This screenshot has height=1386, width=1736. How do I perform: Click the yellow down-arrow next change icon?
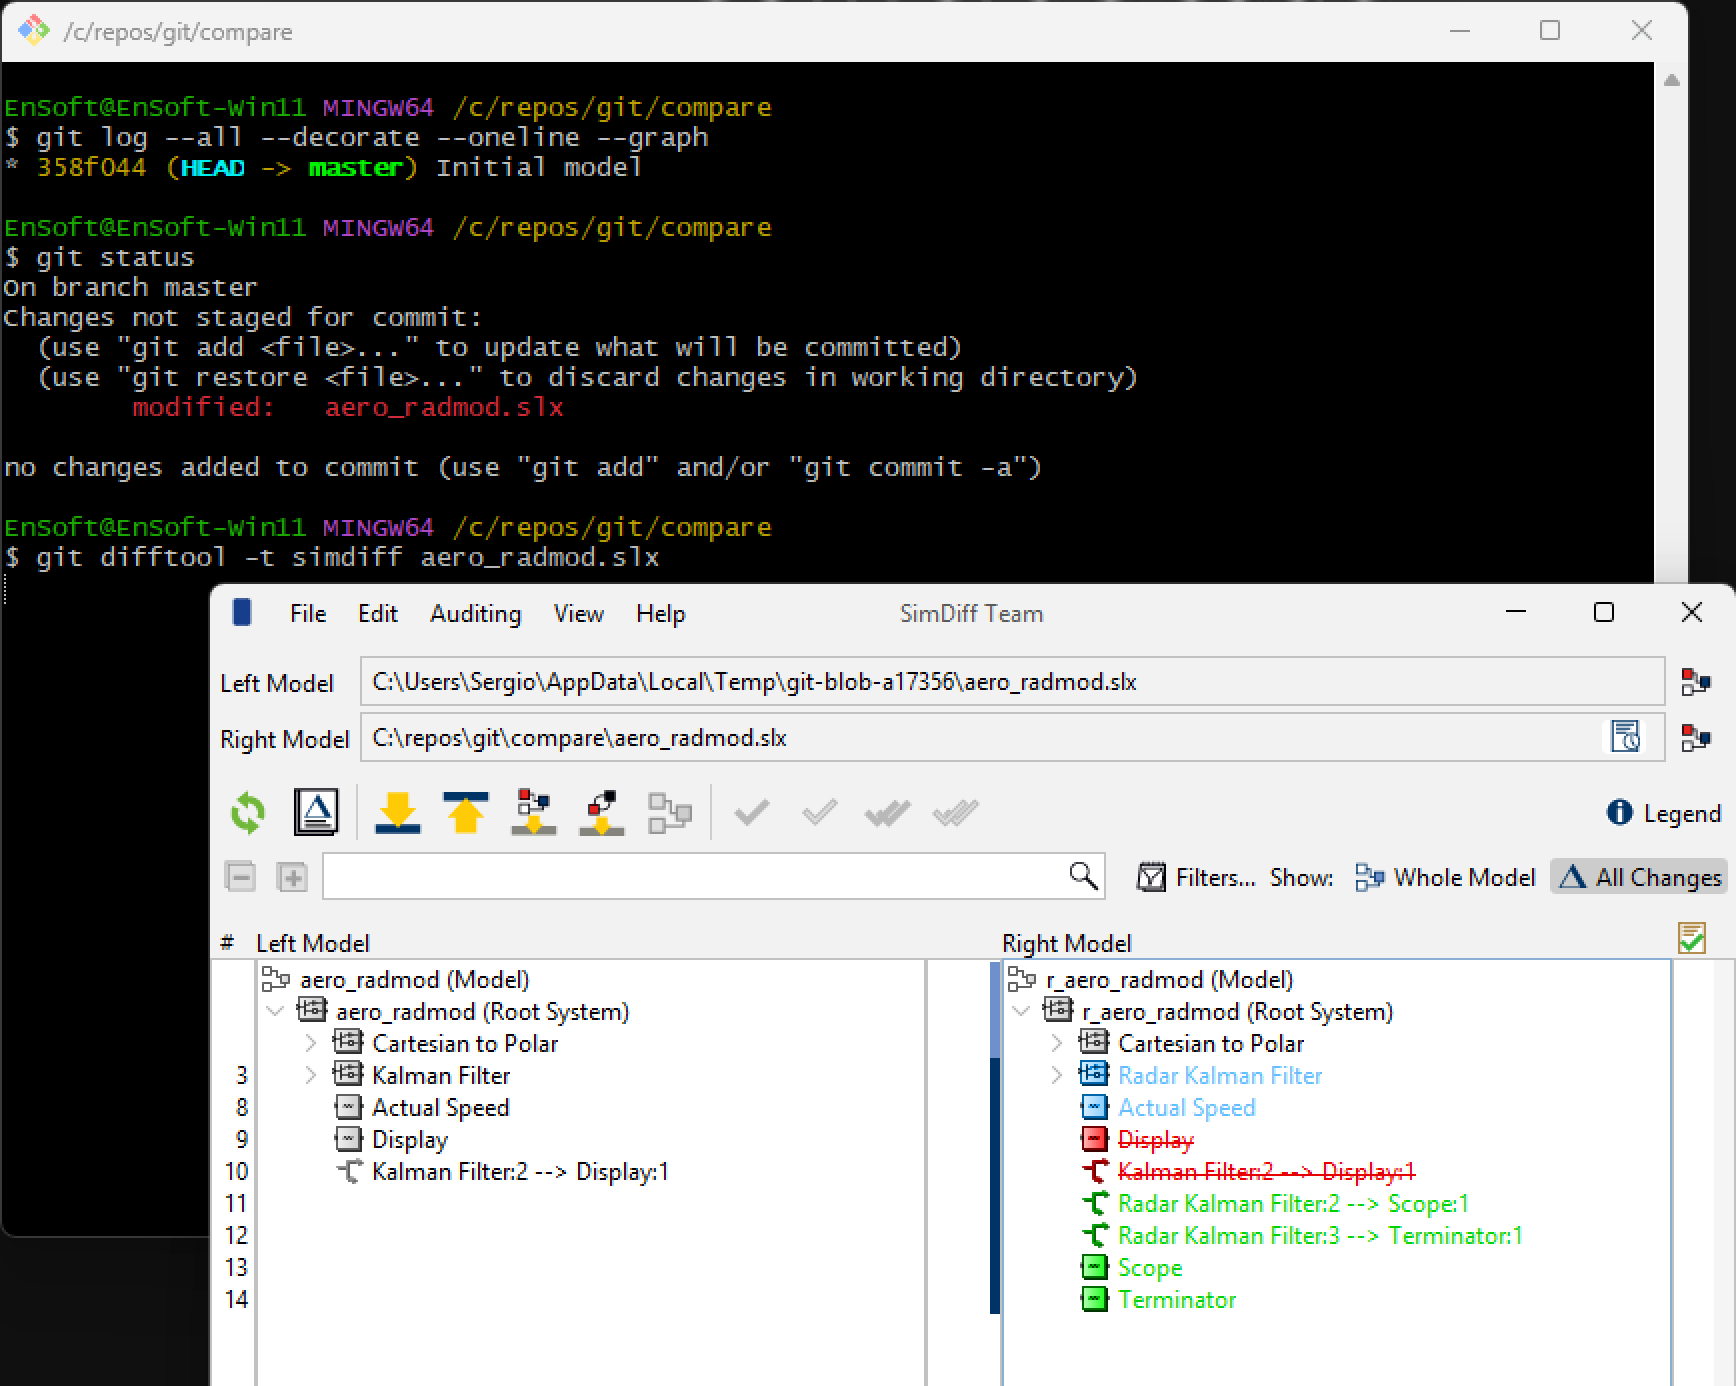(x=398, y=812)
